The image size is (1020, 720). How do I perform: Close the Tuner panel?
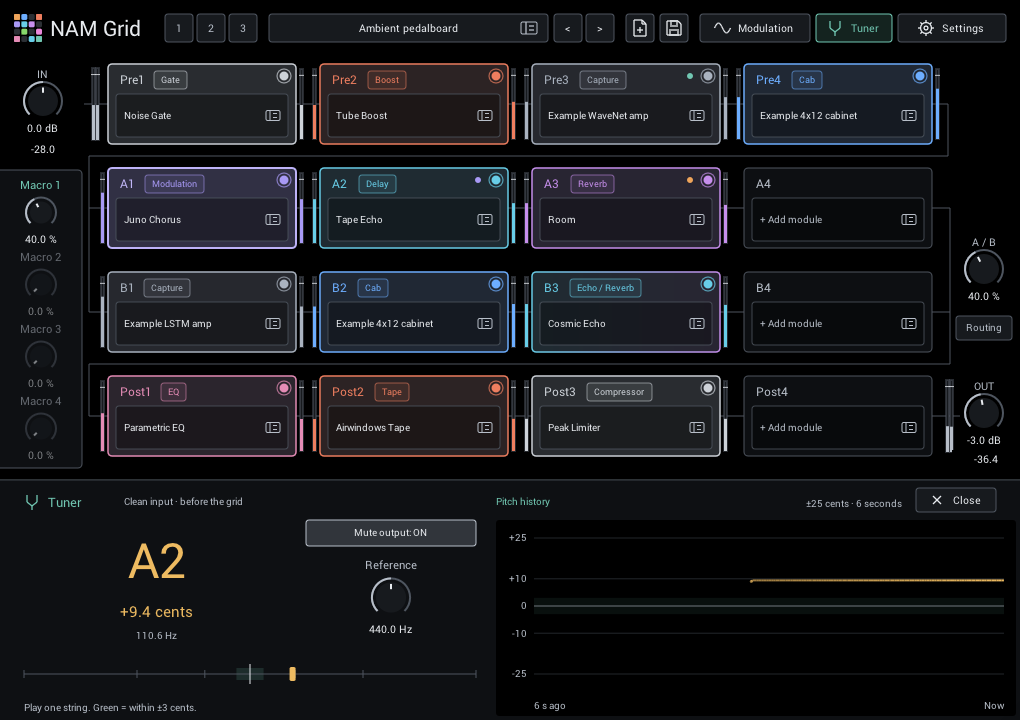pyautogui.click(x=956, y=500)
